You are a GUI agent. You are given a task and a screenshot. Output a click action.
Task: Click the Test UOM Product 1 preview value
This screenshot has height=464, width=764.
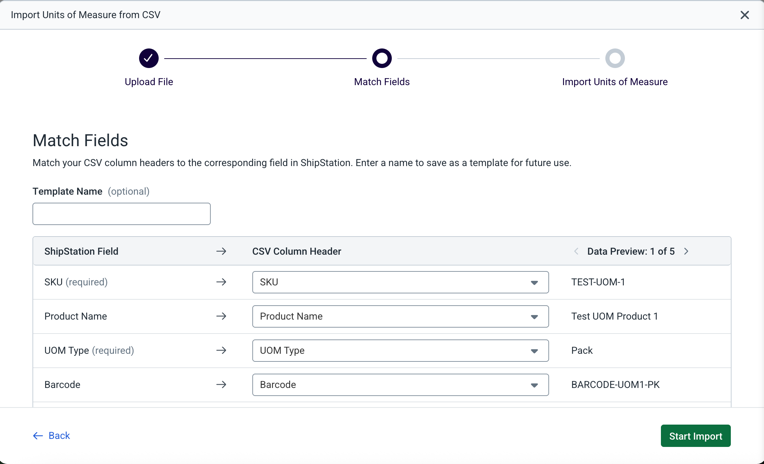pos(614,316)
